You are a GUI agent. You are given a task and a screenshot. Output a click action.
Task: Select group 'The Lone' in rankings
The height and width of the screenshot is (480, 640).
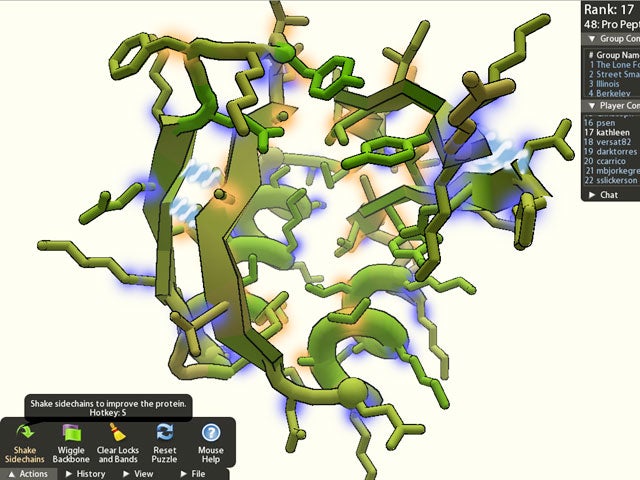pos(613,64)
